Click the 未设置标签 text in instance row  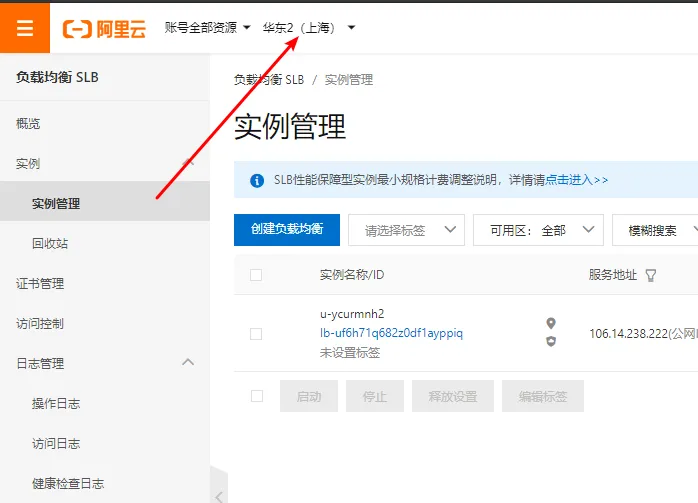(x=350, y=353)
